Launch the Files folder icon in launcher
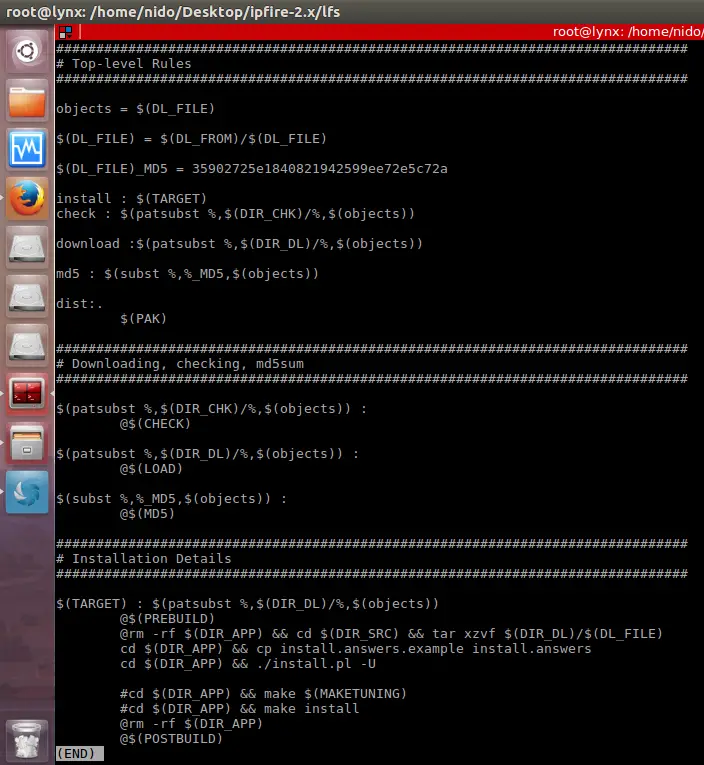Screen dimensions: 704x765 point(27,100)
